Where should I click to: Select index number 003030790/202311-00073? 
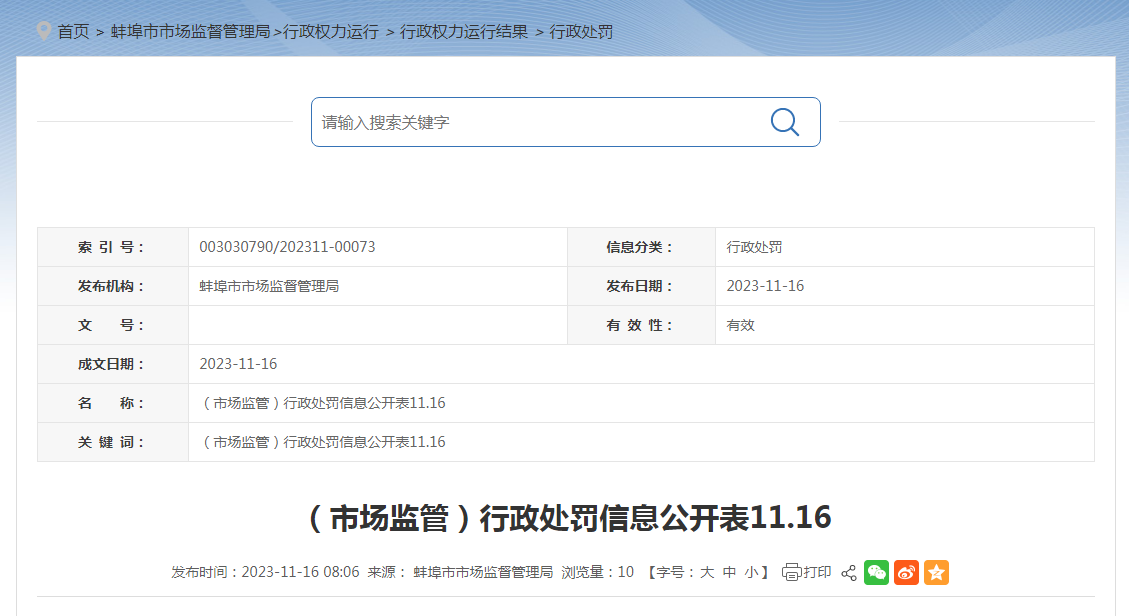click(x=287, y=247)
